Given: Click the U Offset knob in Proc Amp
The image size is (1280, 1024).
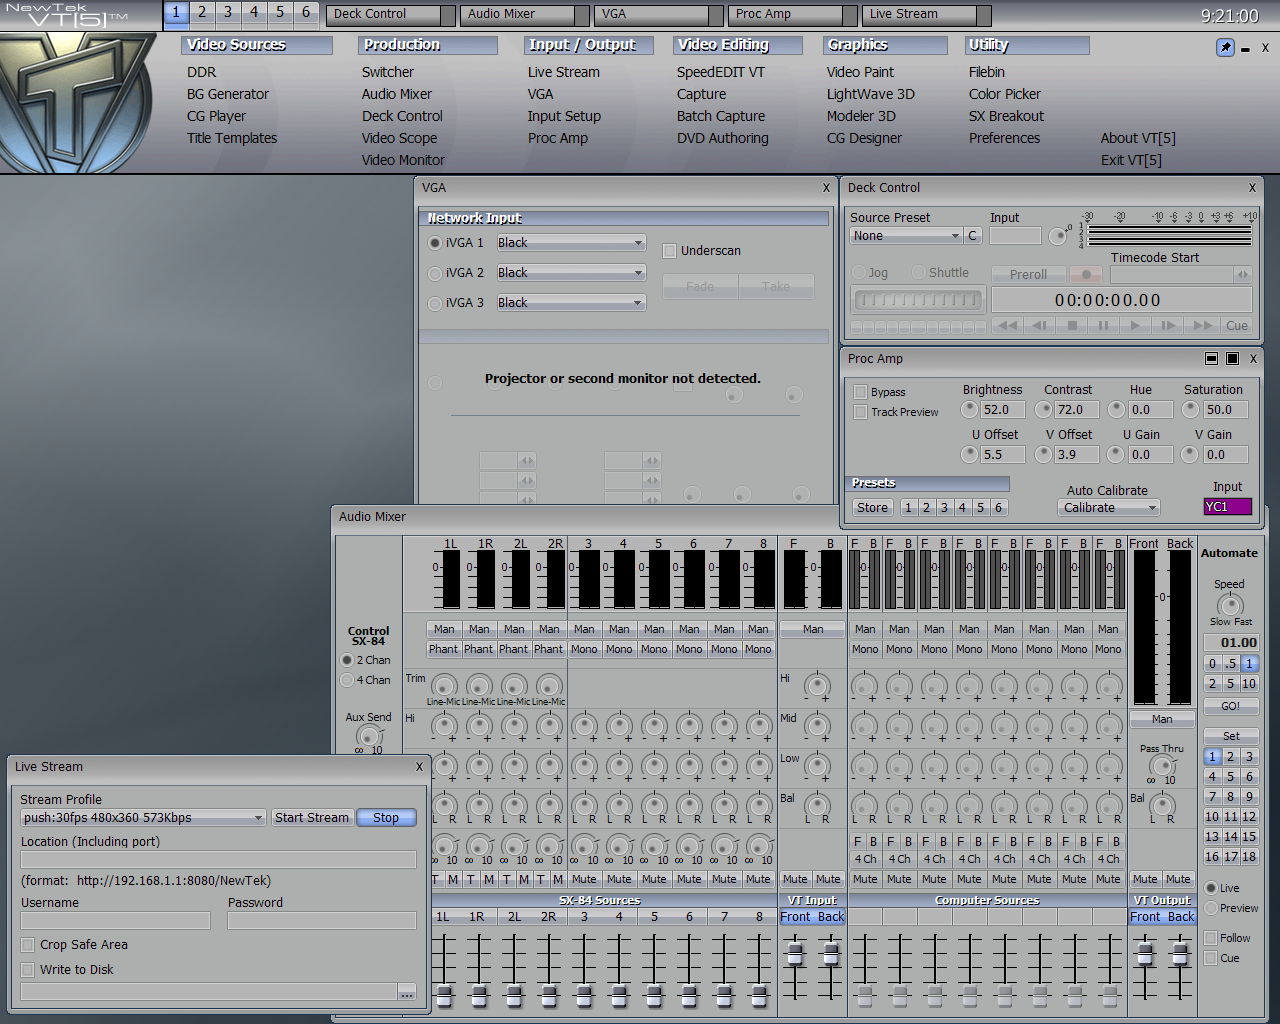Looking at the screenshot, I should (969, 454).
